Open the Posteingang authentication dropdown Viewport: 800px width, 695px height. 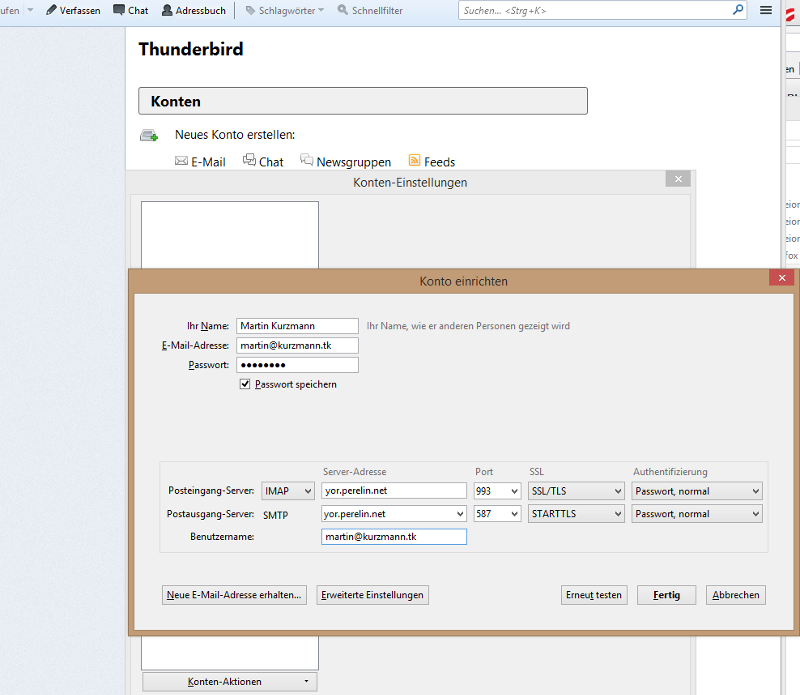[x=697, y=491]
